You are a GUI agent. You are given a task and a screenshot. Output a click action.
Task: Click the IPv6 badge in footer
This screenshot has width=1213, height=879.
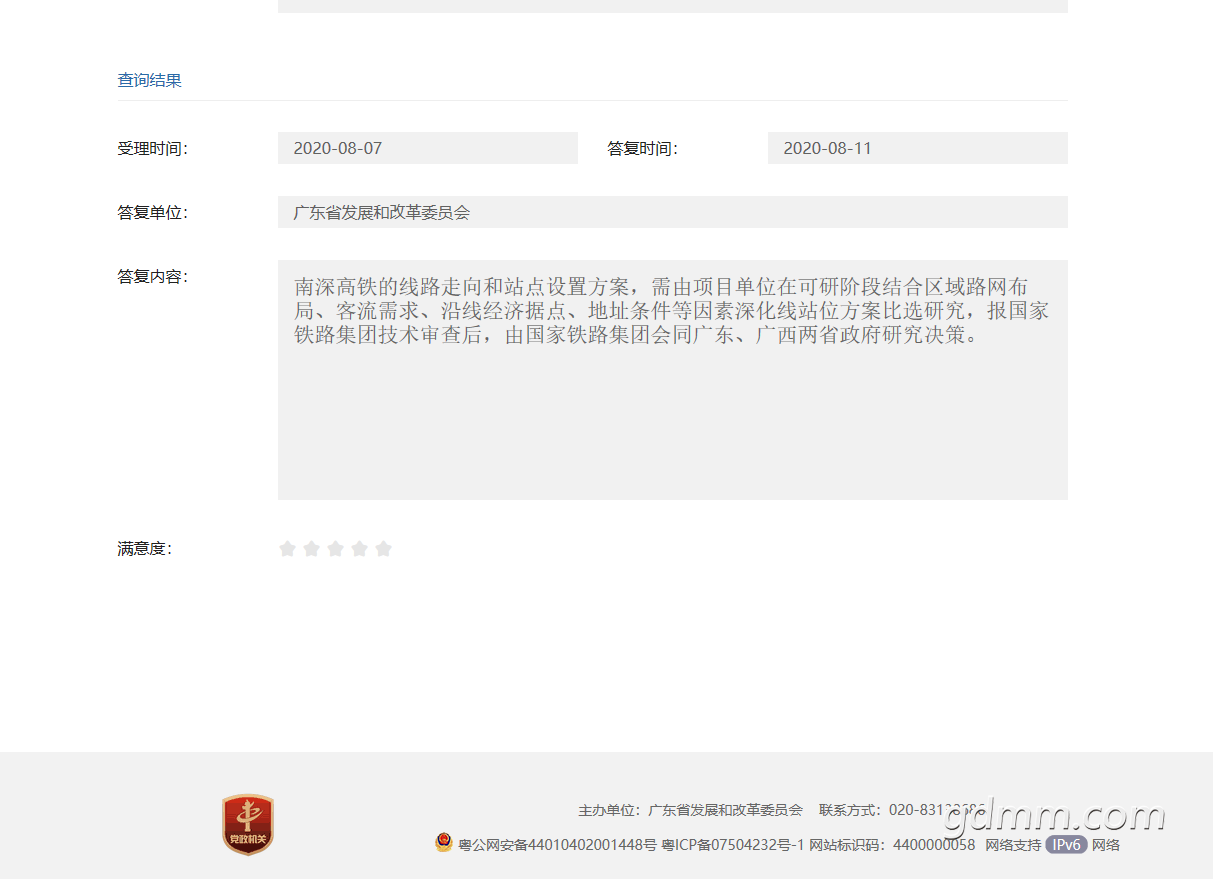tap(1066, 845)
